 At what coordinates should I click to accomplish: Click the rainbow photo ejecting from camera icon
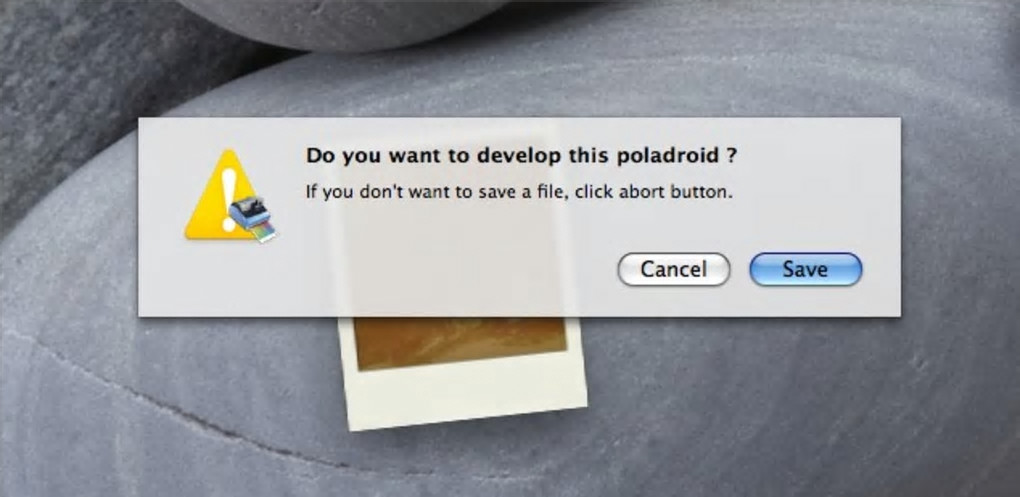tap(265, 232)
